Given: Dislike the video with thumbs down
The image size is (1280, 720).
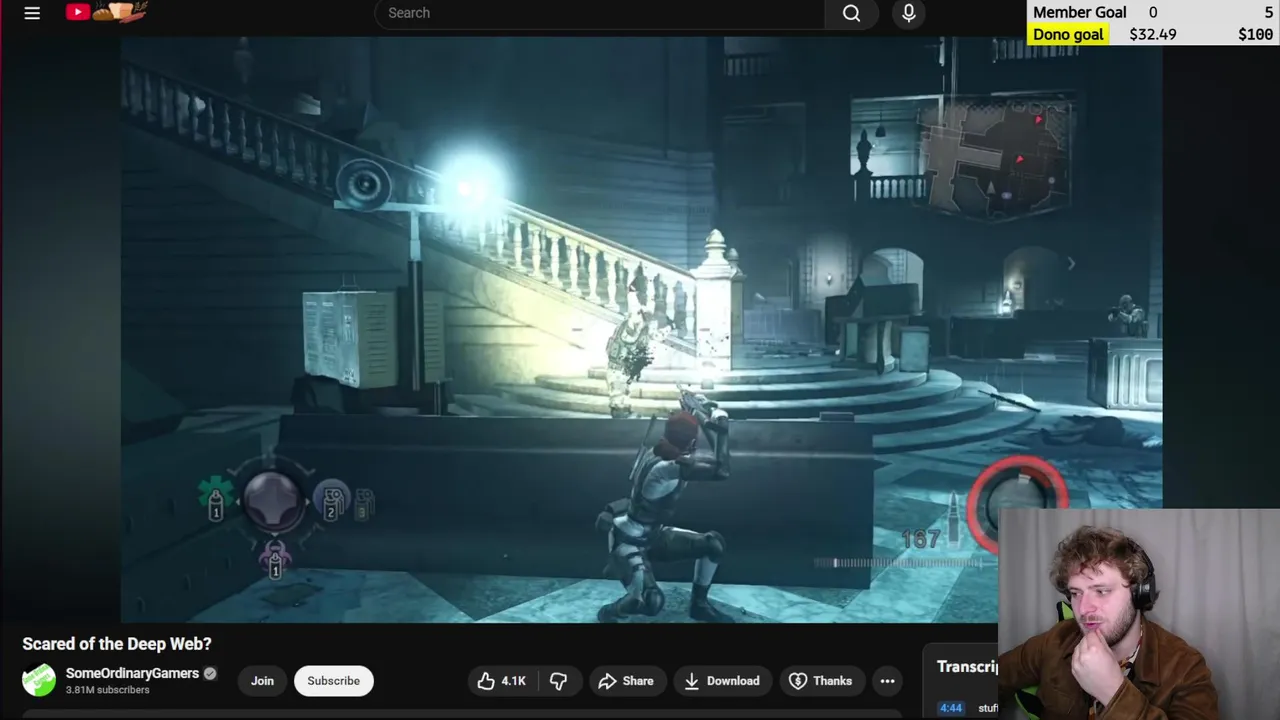Looking at the screenshot, I should tap(558, 681).
